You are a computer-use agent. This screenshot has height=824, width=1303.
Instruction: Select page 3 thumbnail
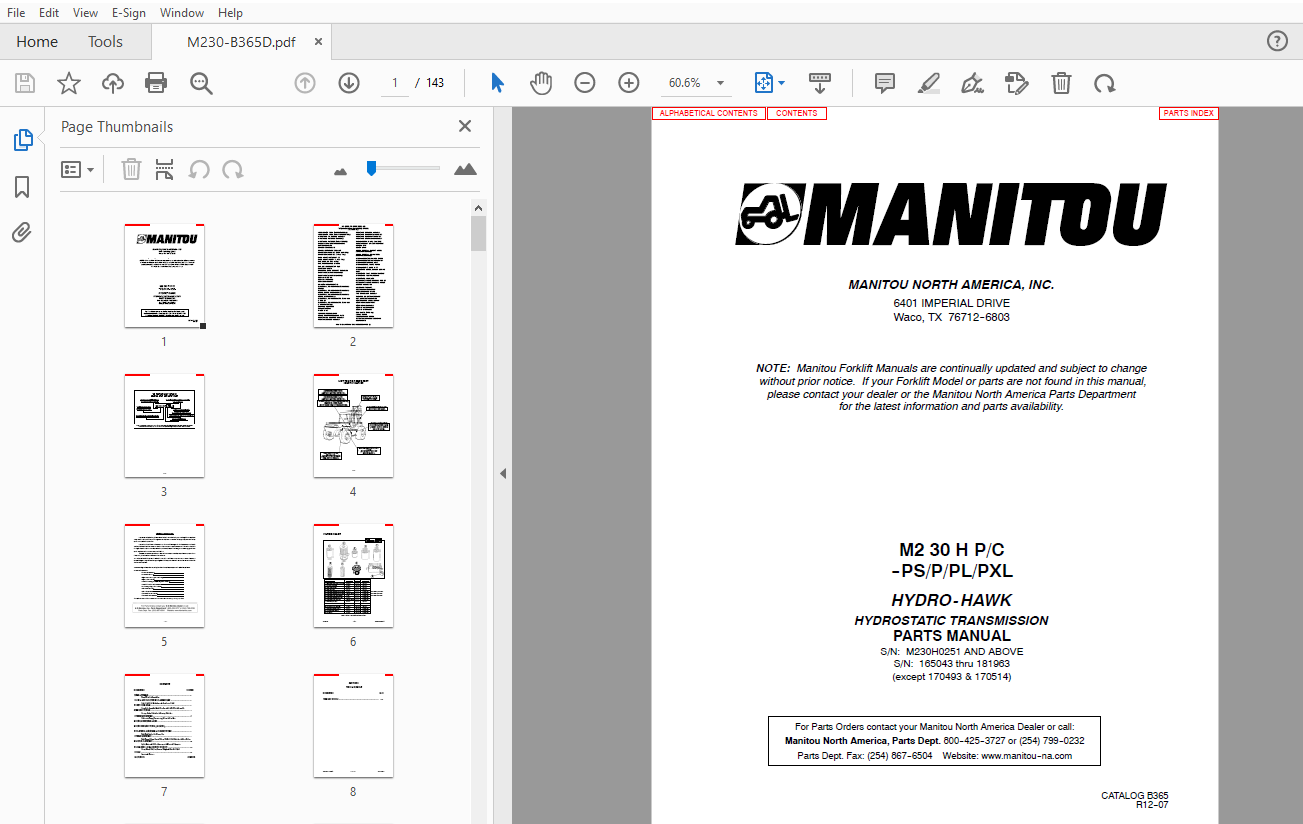click(164, 426)
